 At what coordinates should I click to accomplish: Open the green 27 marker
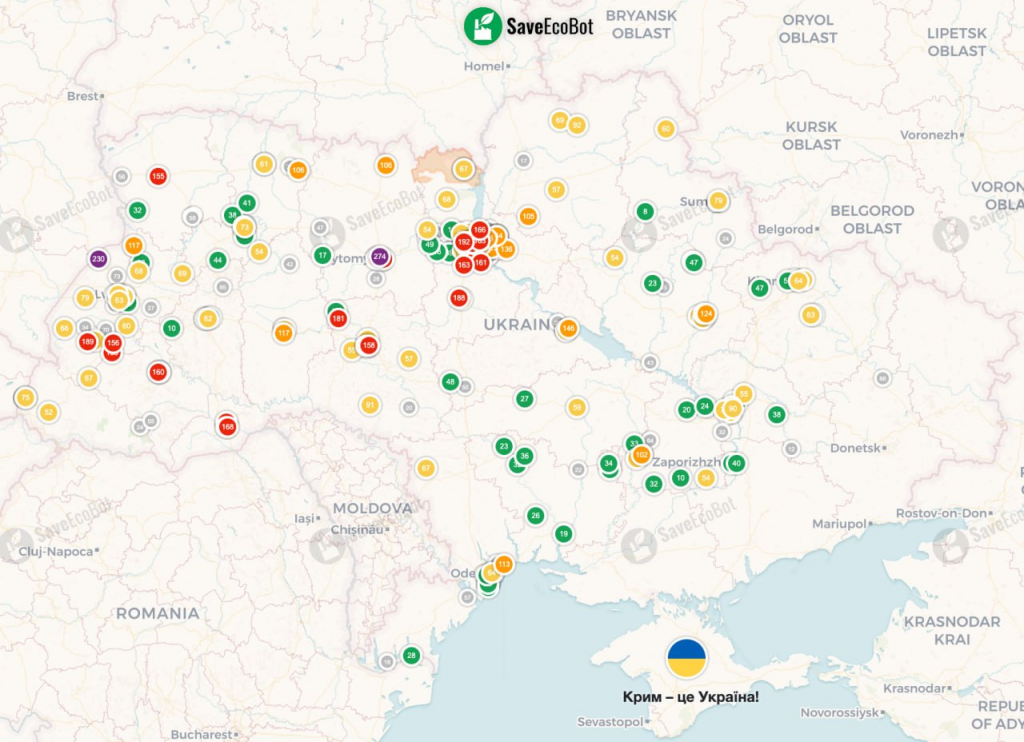pos(524,398)
